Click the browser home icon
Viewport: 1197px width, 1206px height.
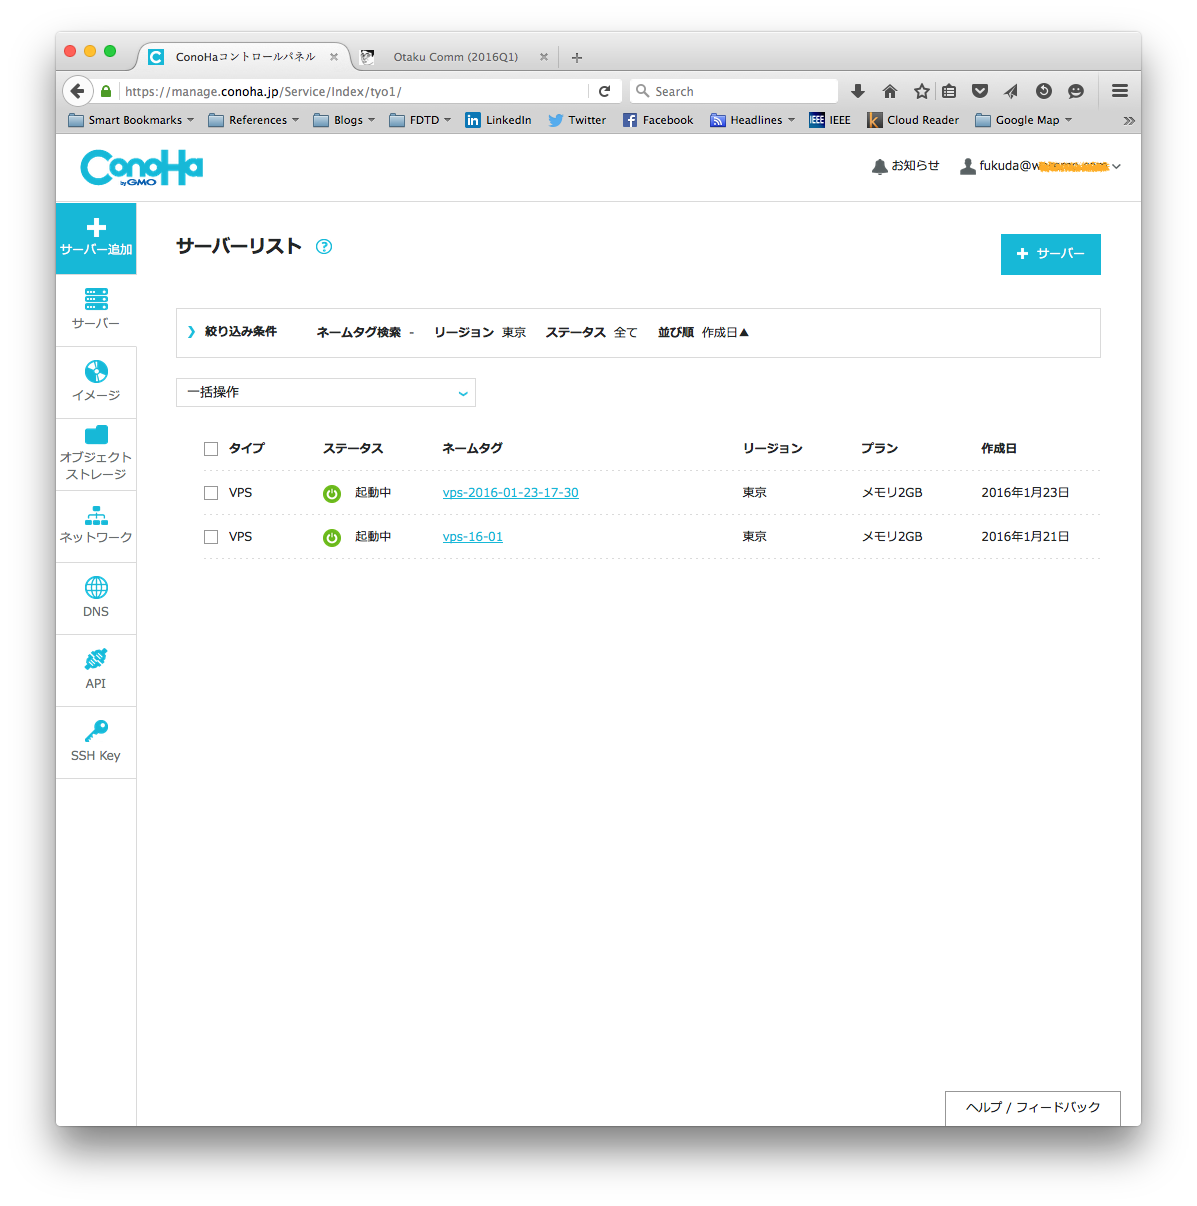pyautogui.click(x=890, y=91)
